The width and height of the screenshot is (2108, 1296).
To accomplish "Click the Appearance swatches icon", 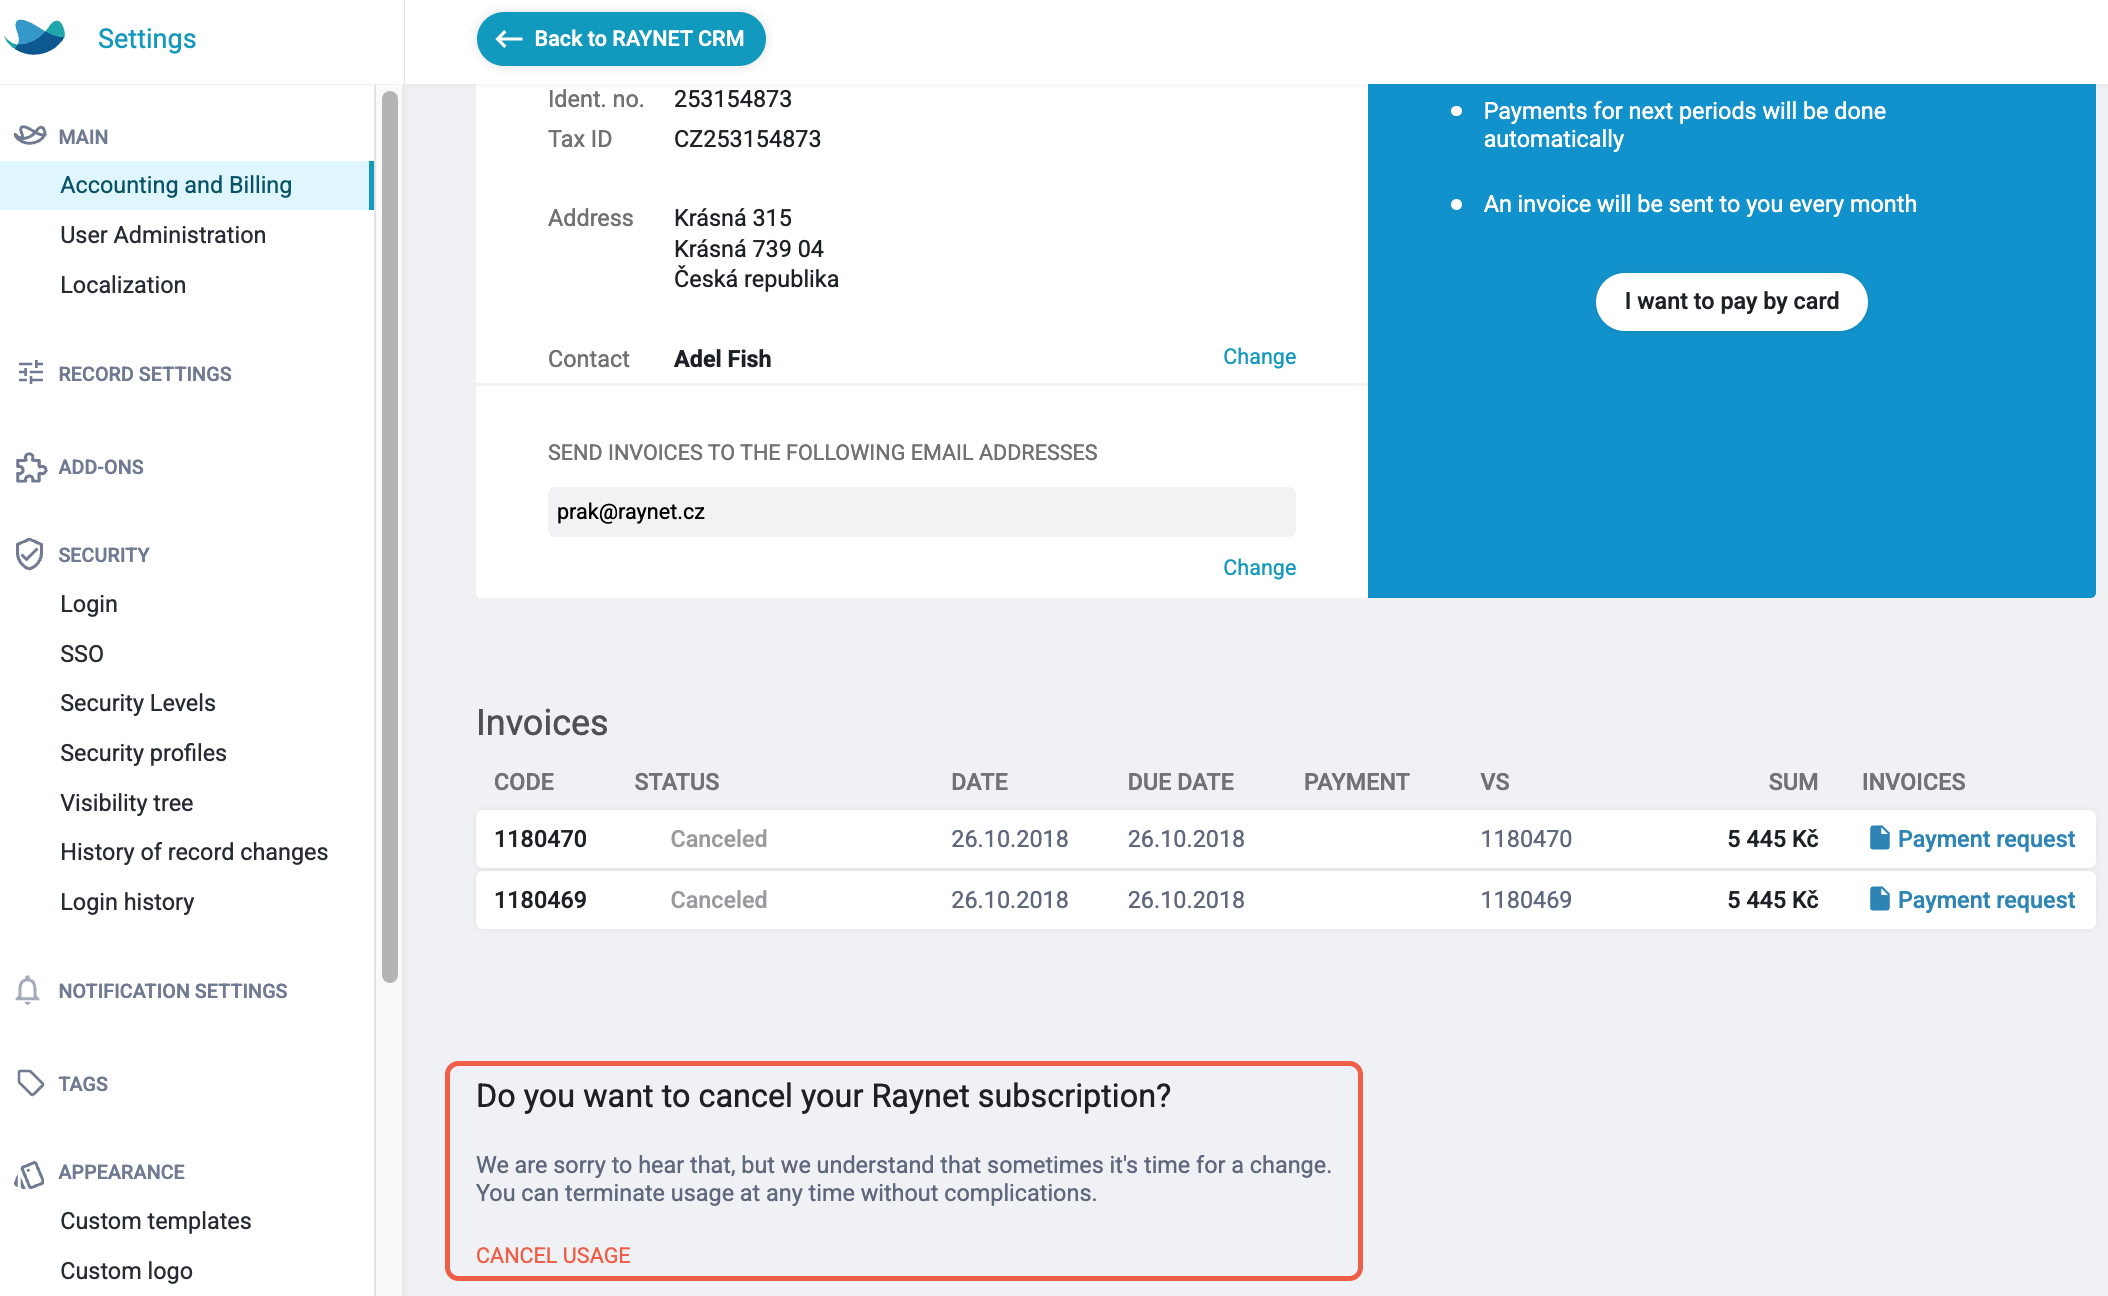I will coord(30,1172).
